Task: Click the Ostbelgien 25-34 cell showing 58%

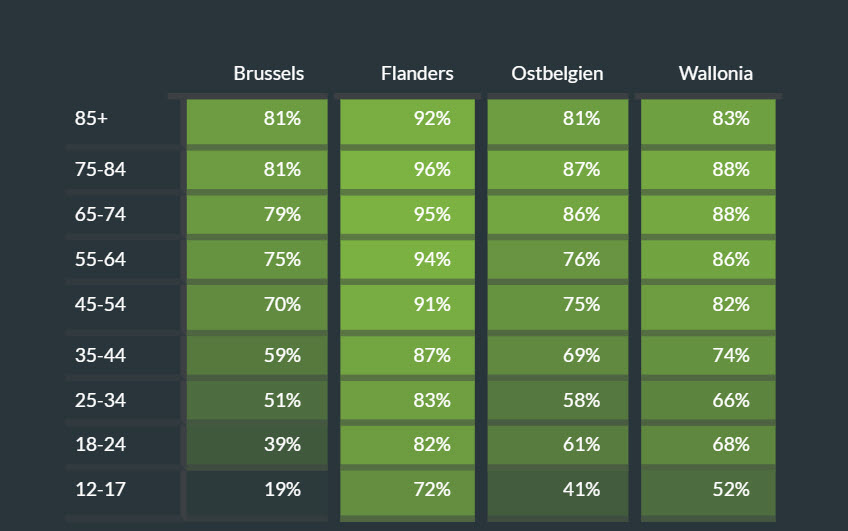Action: (557, 400)
